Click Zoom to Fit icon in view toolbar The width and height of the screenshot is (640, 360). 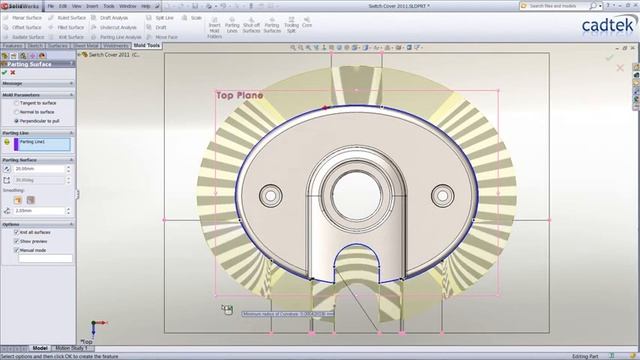(293, 48)
